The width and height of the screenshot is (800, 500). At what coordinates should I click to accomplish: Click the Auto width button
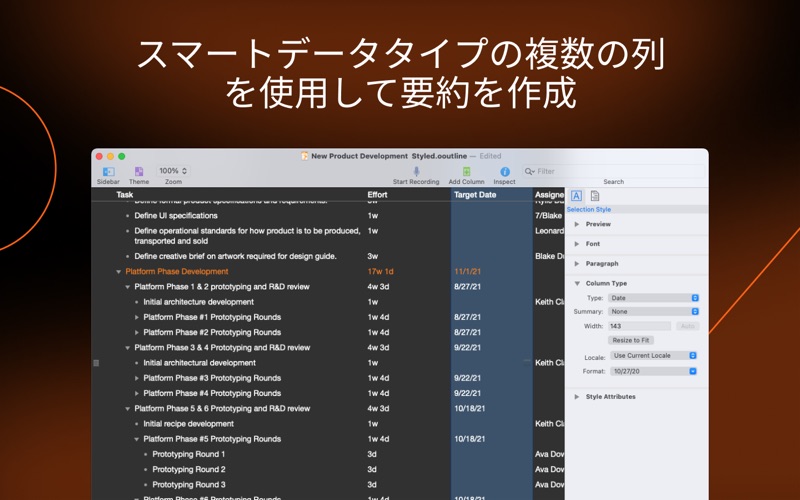tap(687, 326)
